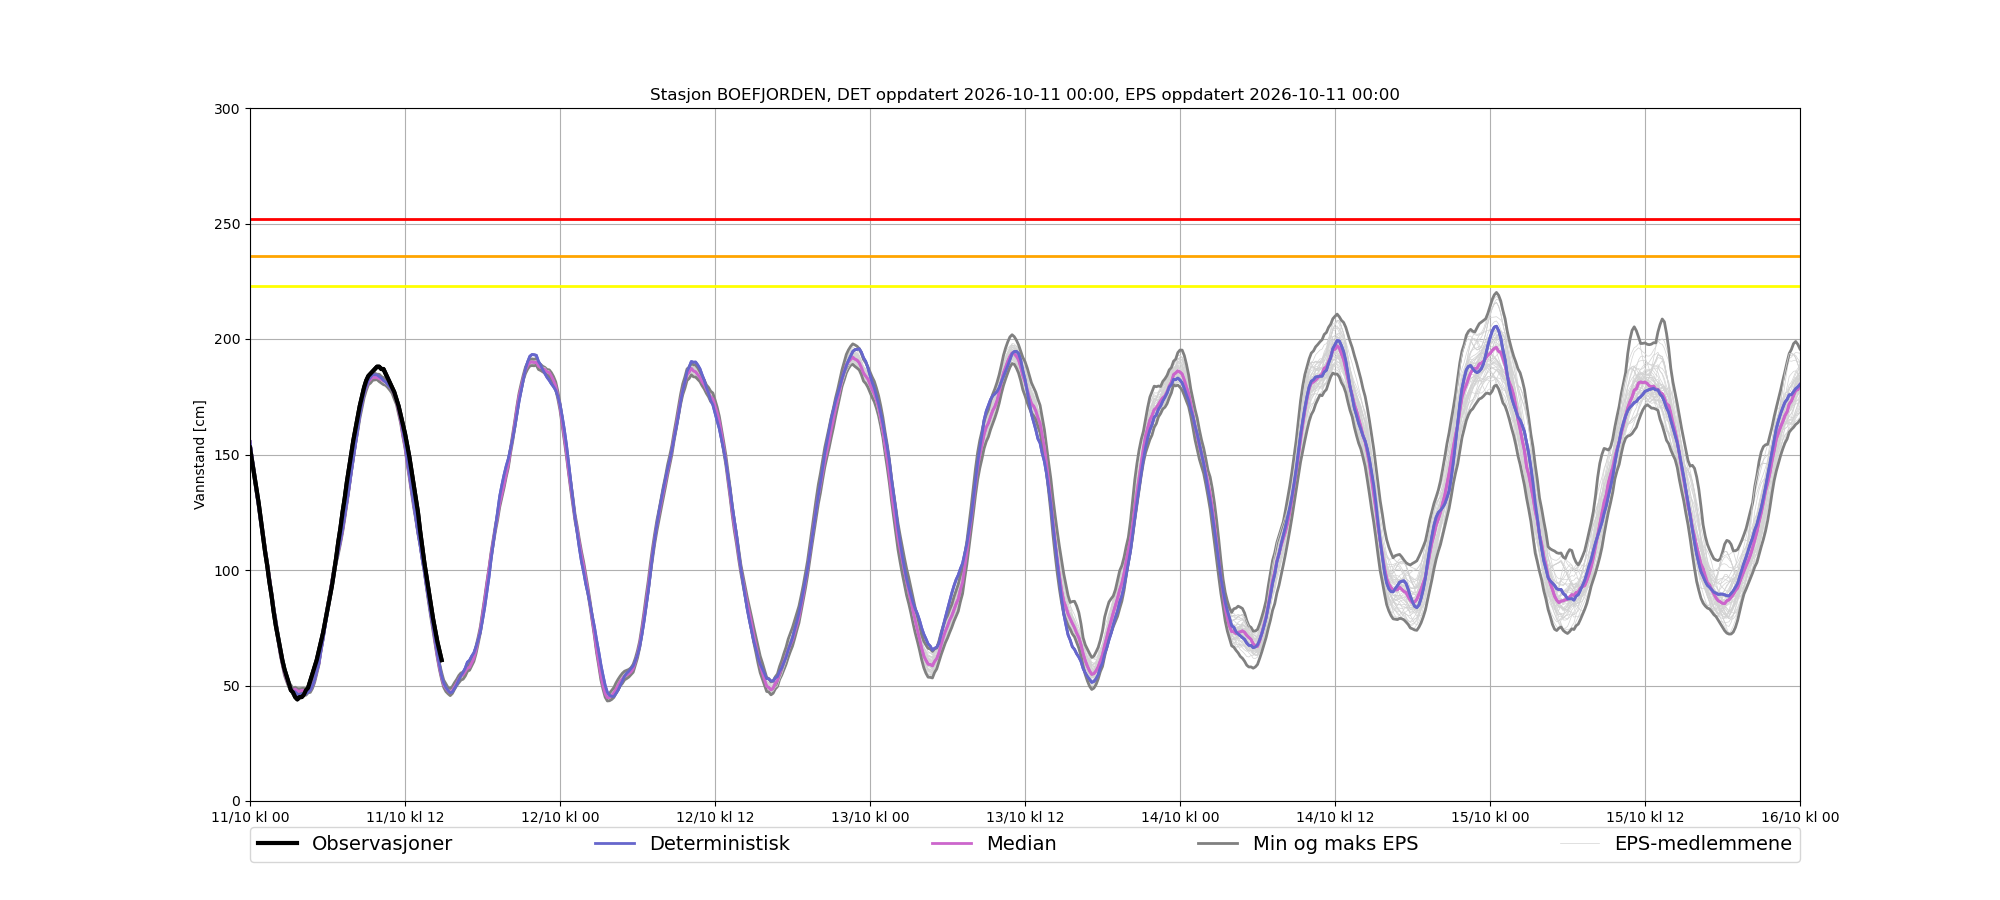The width and height of the screenshot is (2000, 900).
Task: Click the Deterministisk legend label
Action: 719,844
